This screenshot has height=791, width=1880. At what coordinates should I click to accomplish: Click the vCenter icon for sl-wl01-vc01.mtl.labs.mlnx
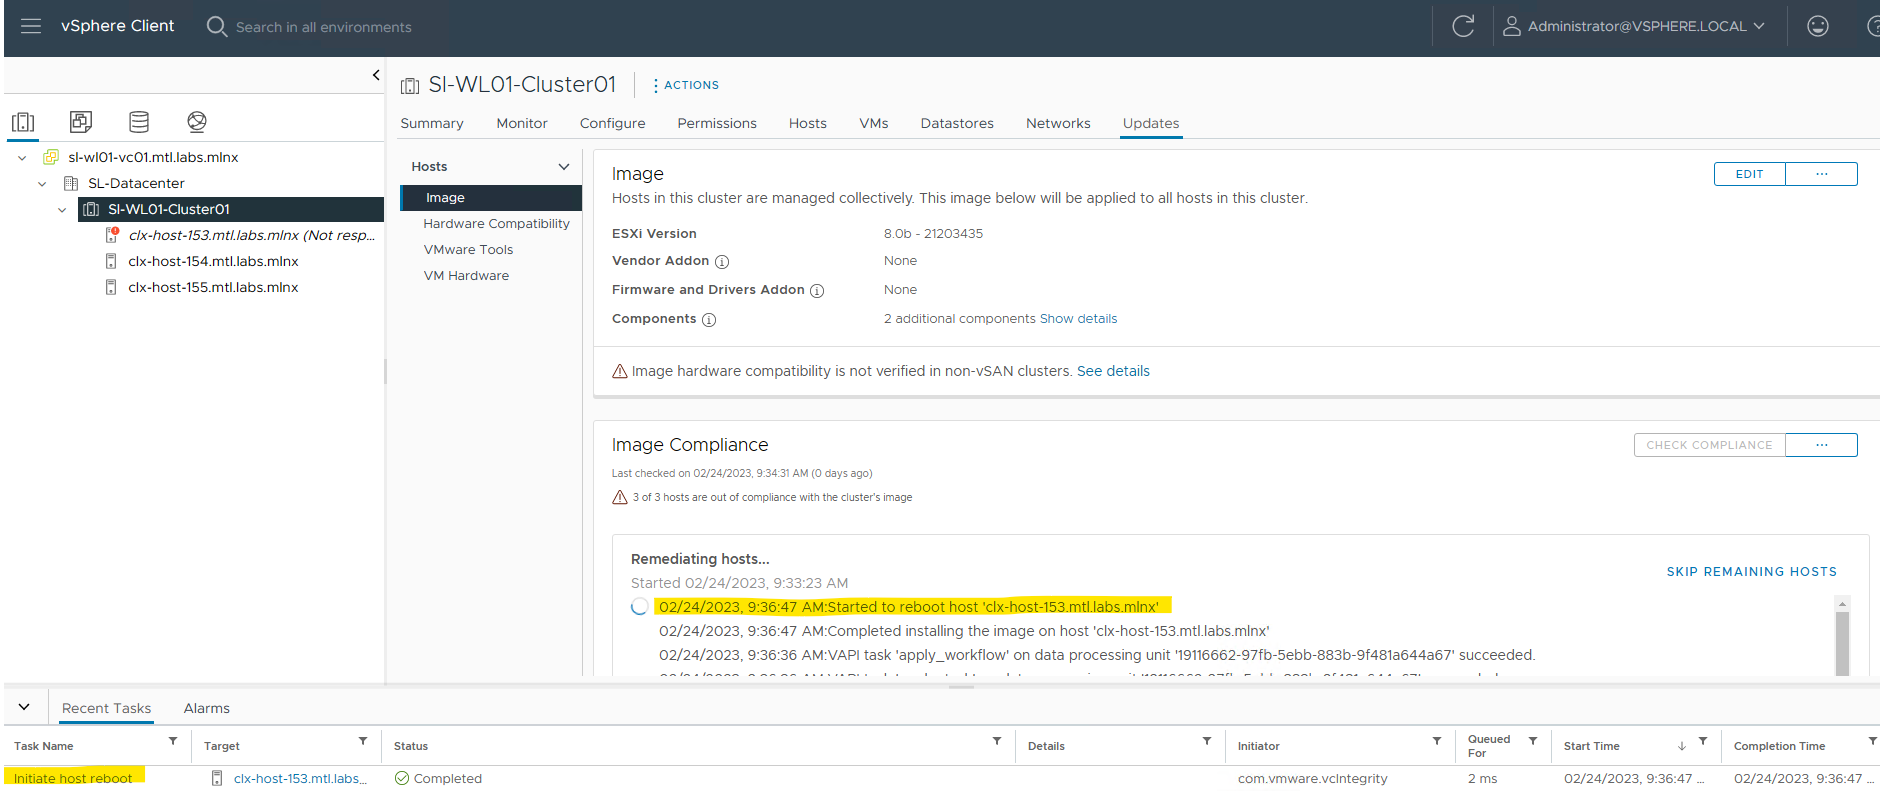tap(51, 157)
